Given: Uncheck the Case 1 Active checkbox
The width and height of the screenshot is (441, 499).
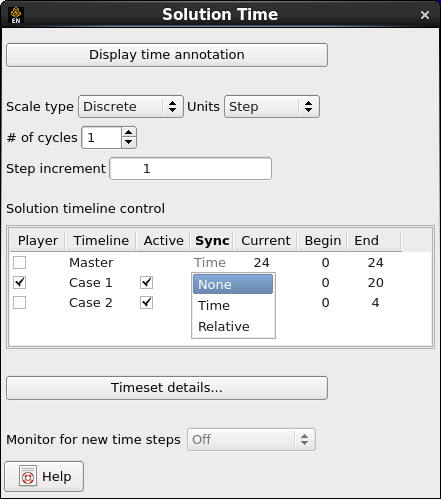Looking at the screenshot, I should [146, 283].
